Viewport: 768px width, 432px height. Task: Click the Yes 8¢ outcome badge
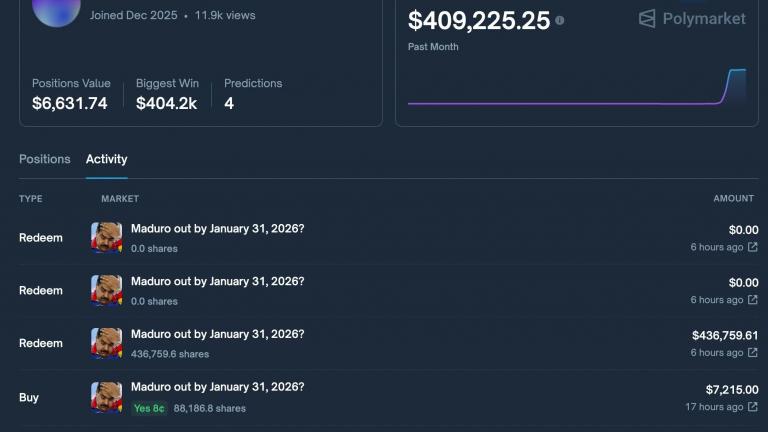pyautogui.click(x=149, y=408)
